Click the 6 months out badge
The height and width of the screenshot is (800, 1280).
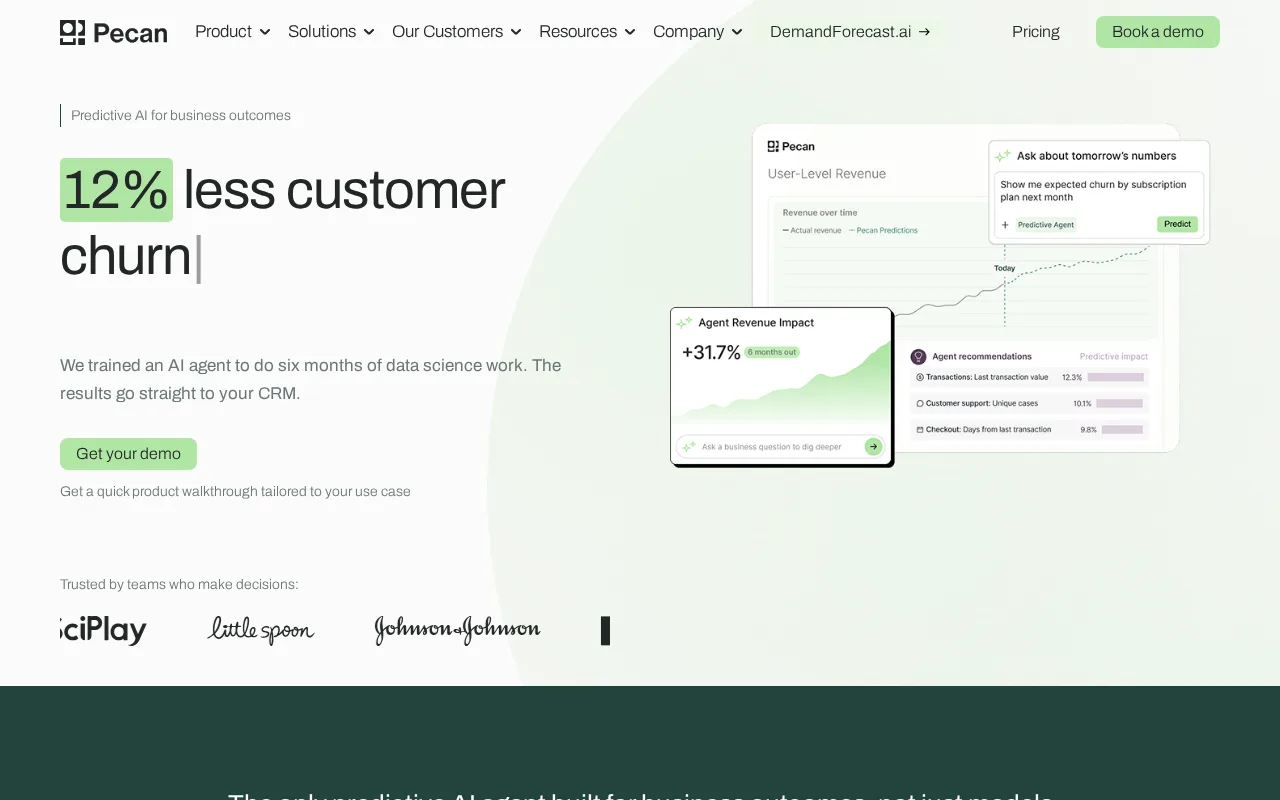click(x=772, y=352)
